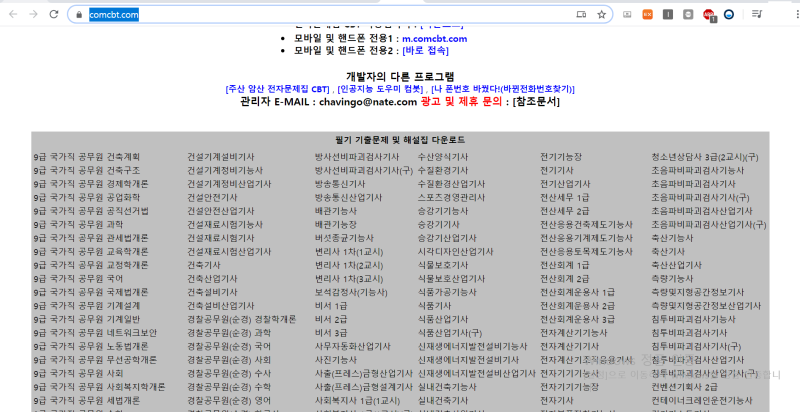
Task: Reload the comcbt.com page
Action: [x=54, y=14]
